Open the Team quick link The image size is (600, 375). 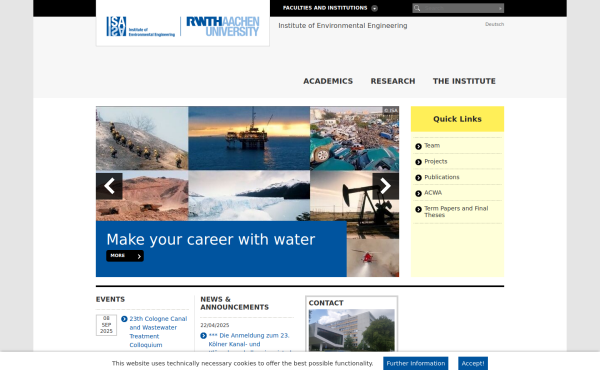click(432, 146)
